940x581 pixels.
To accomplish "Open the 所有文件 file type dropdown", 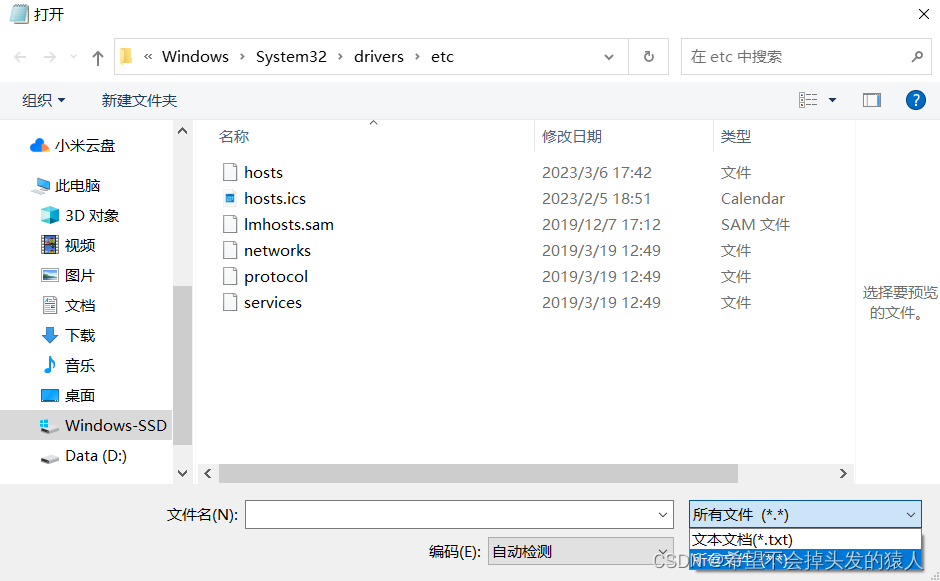I will 805,514.
